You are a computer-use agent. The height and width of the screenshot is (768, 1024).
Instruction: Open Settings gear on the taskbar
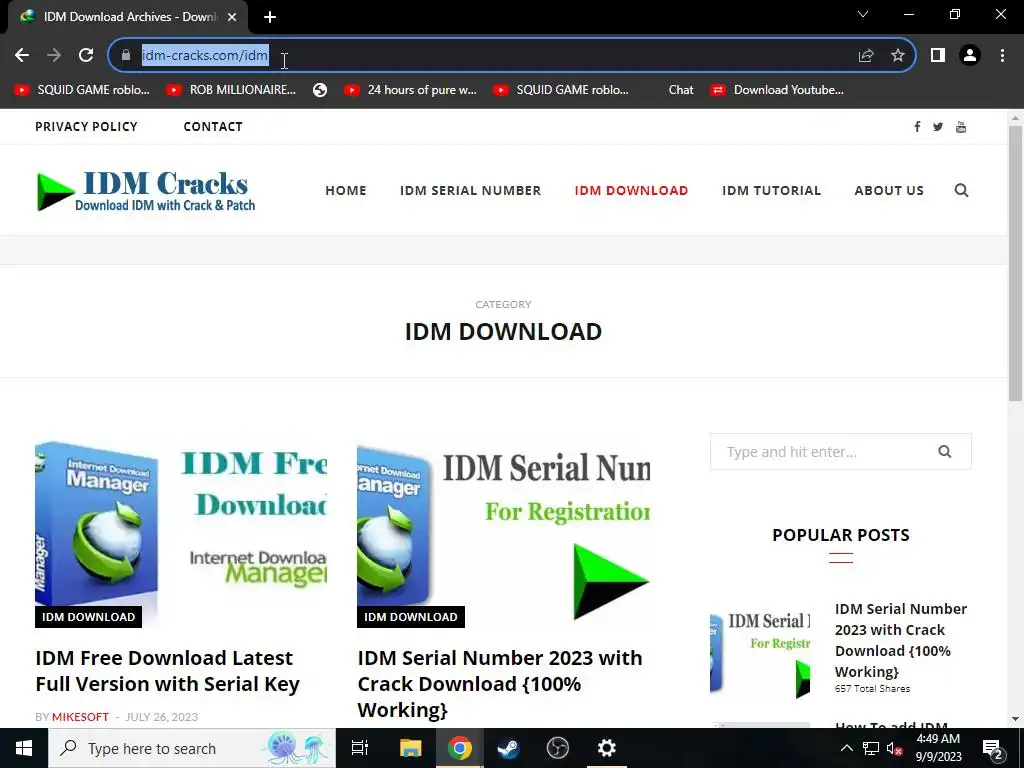click(607, 748)
